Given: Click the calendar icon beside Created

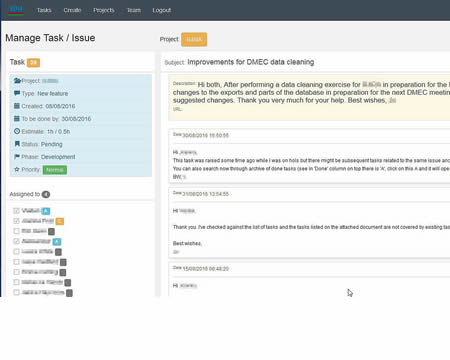Looking at the screenshot, I should tap(17, 106).
